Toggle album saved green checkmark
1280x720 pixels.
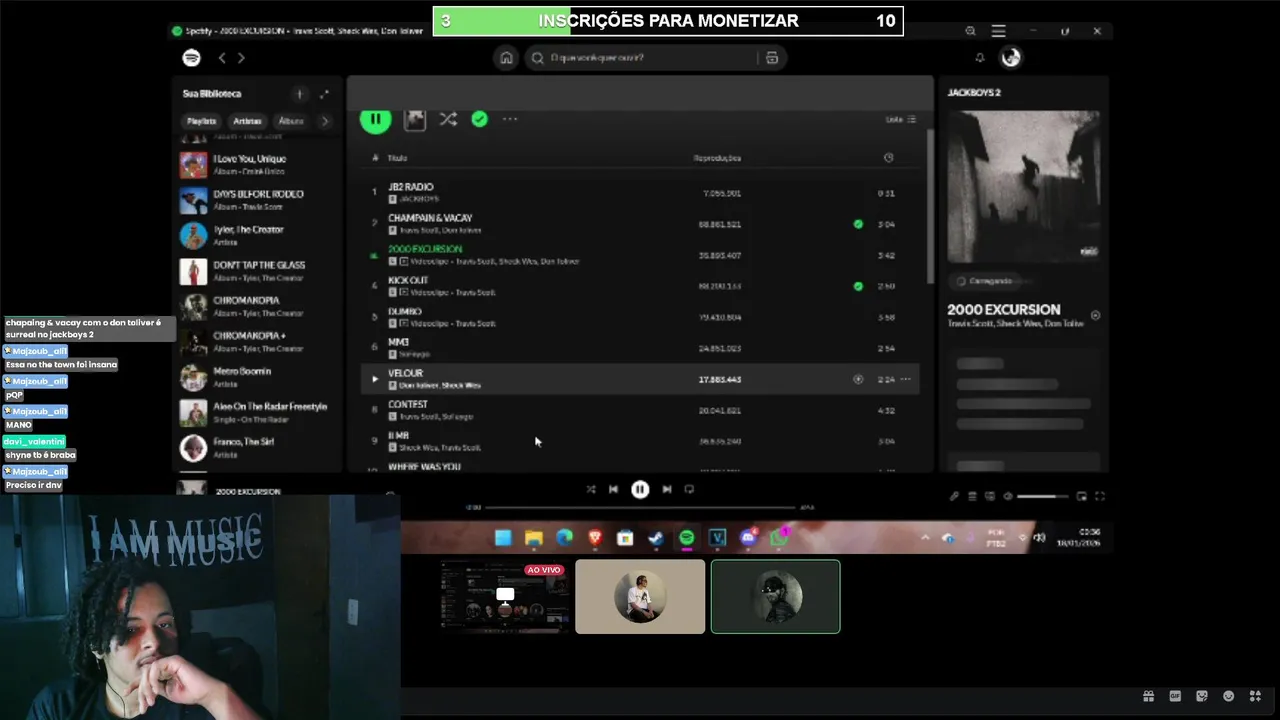(480, 119)
